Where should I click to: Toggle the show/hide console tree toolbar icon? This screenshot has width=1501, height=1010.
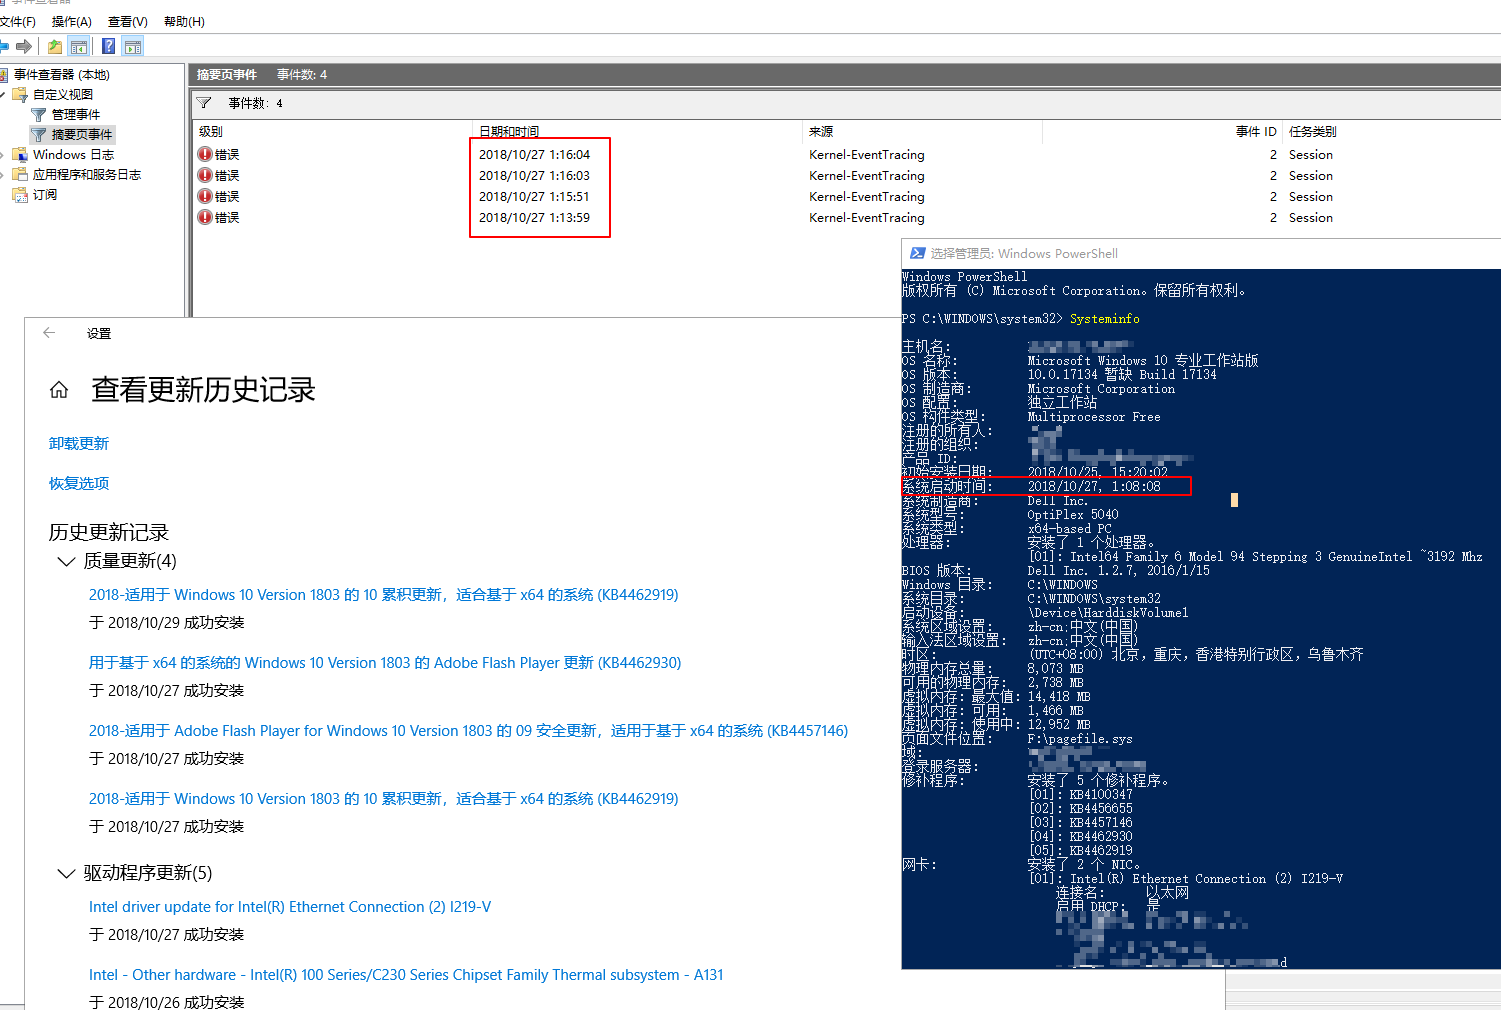[x=79, y=46]
